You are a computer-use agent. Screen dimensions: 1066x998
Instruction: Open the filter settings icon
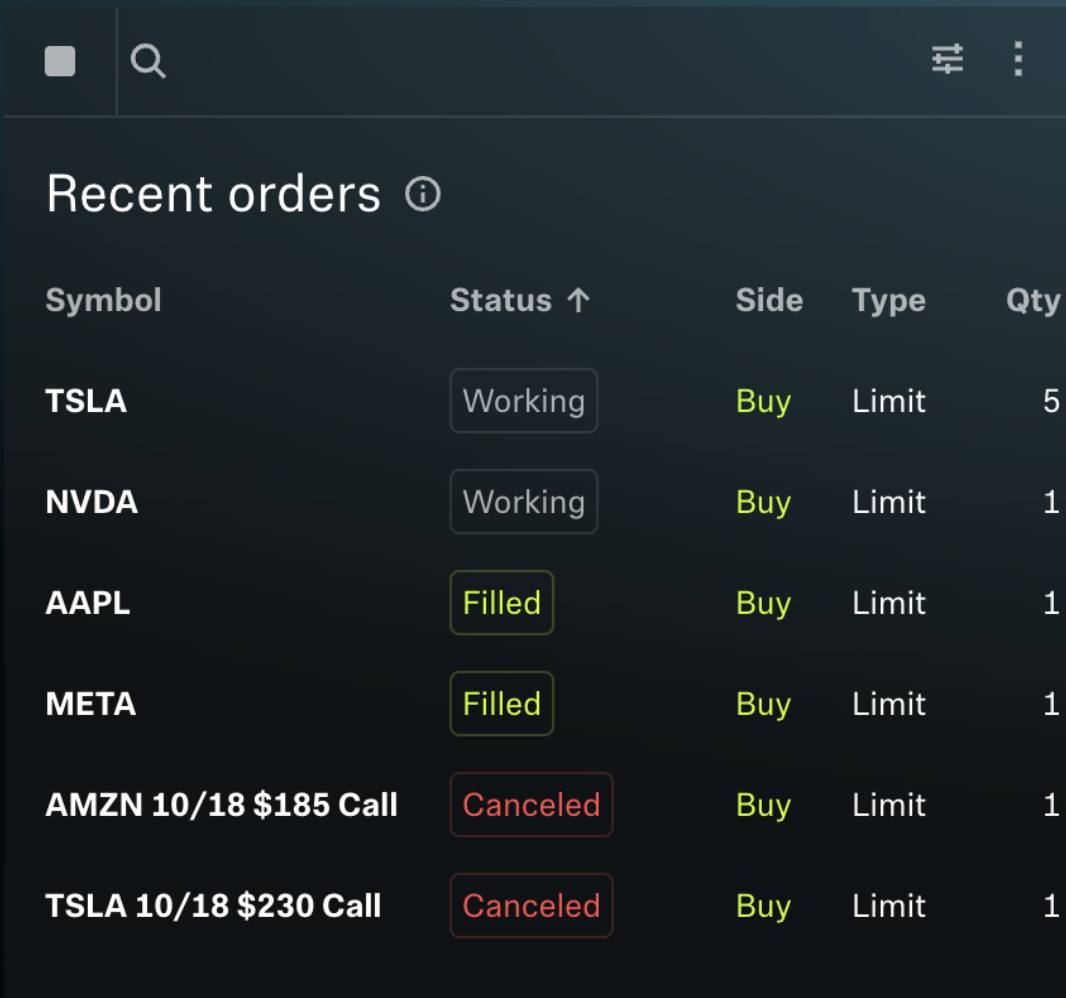[x=946, y=60]
